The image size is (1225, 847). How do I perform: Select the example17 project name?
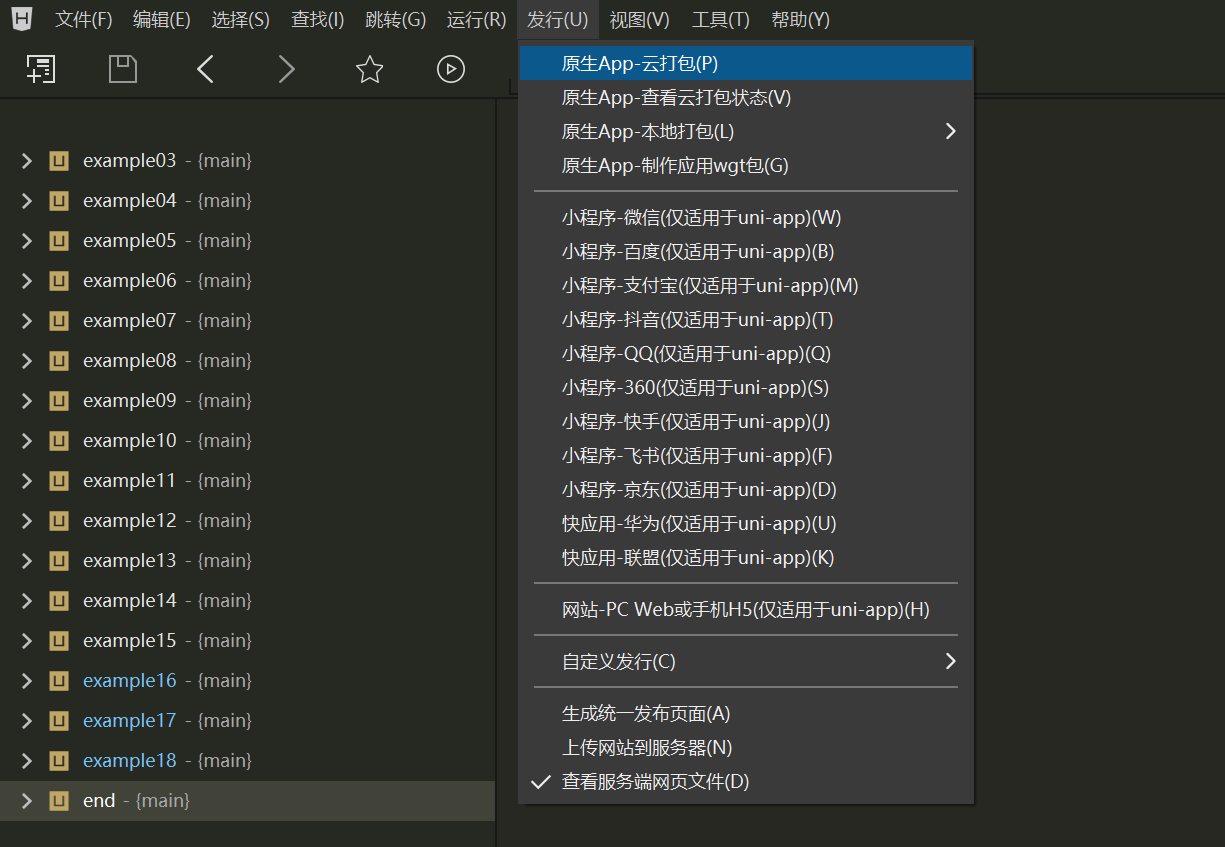(x=130, y=721)
